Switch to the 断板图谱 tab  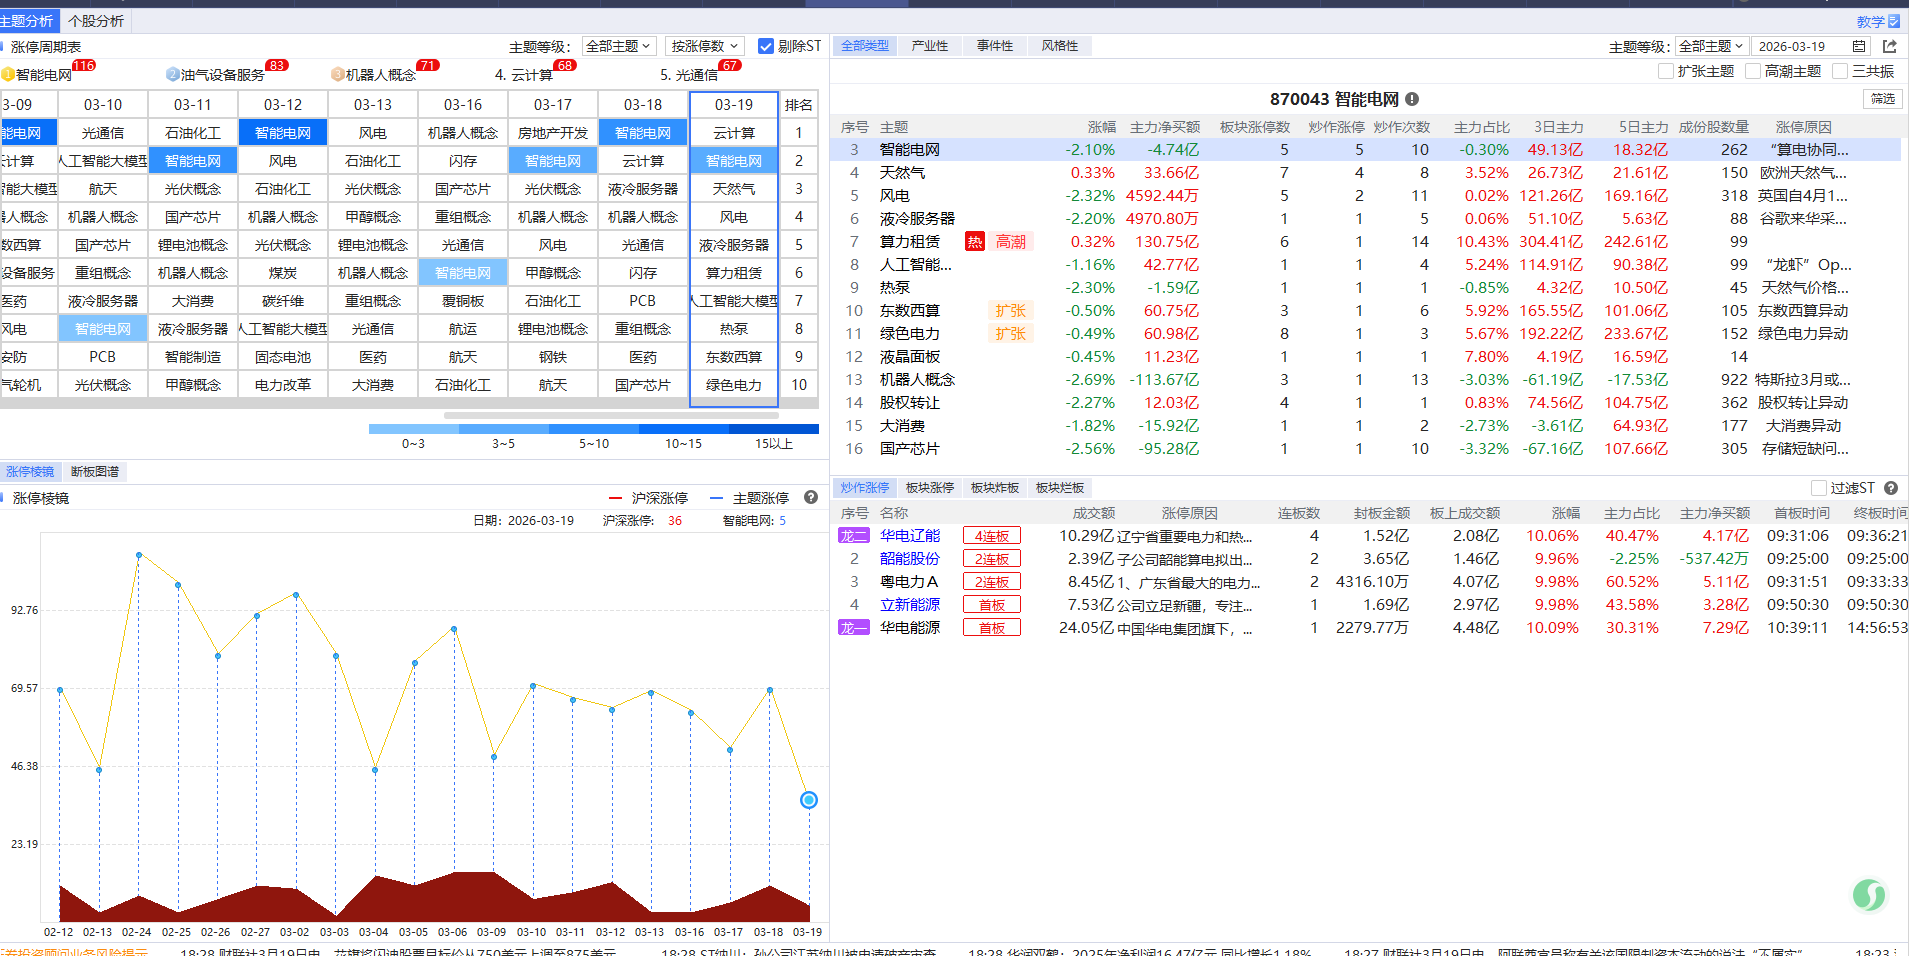[95, 472]
